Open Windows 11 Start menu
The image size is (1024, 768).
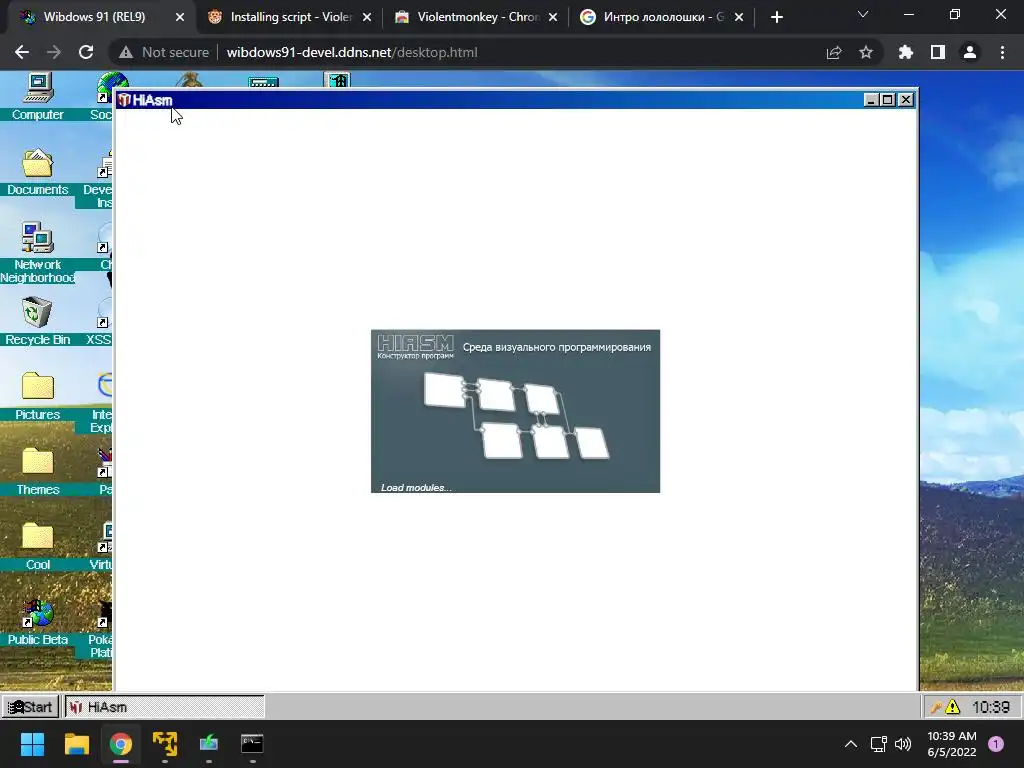[32, 744]
